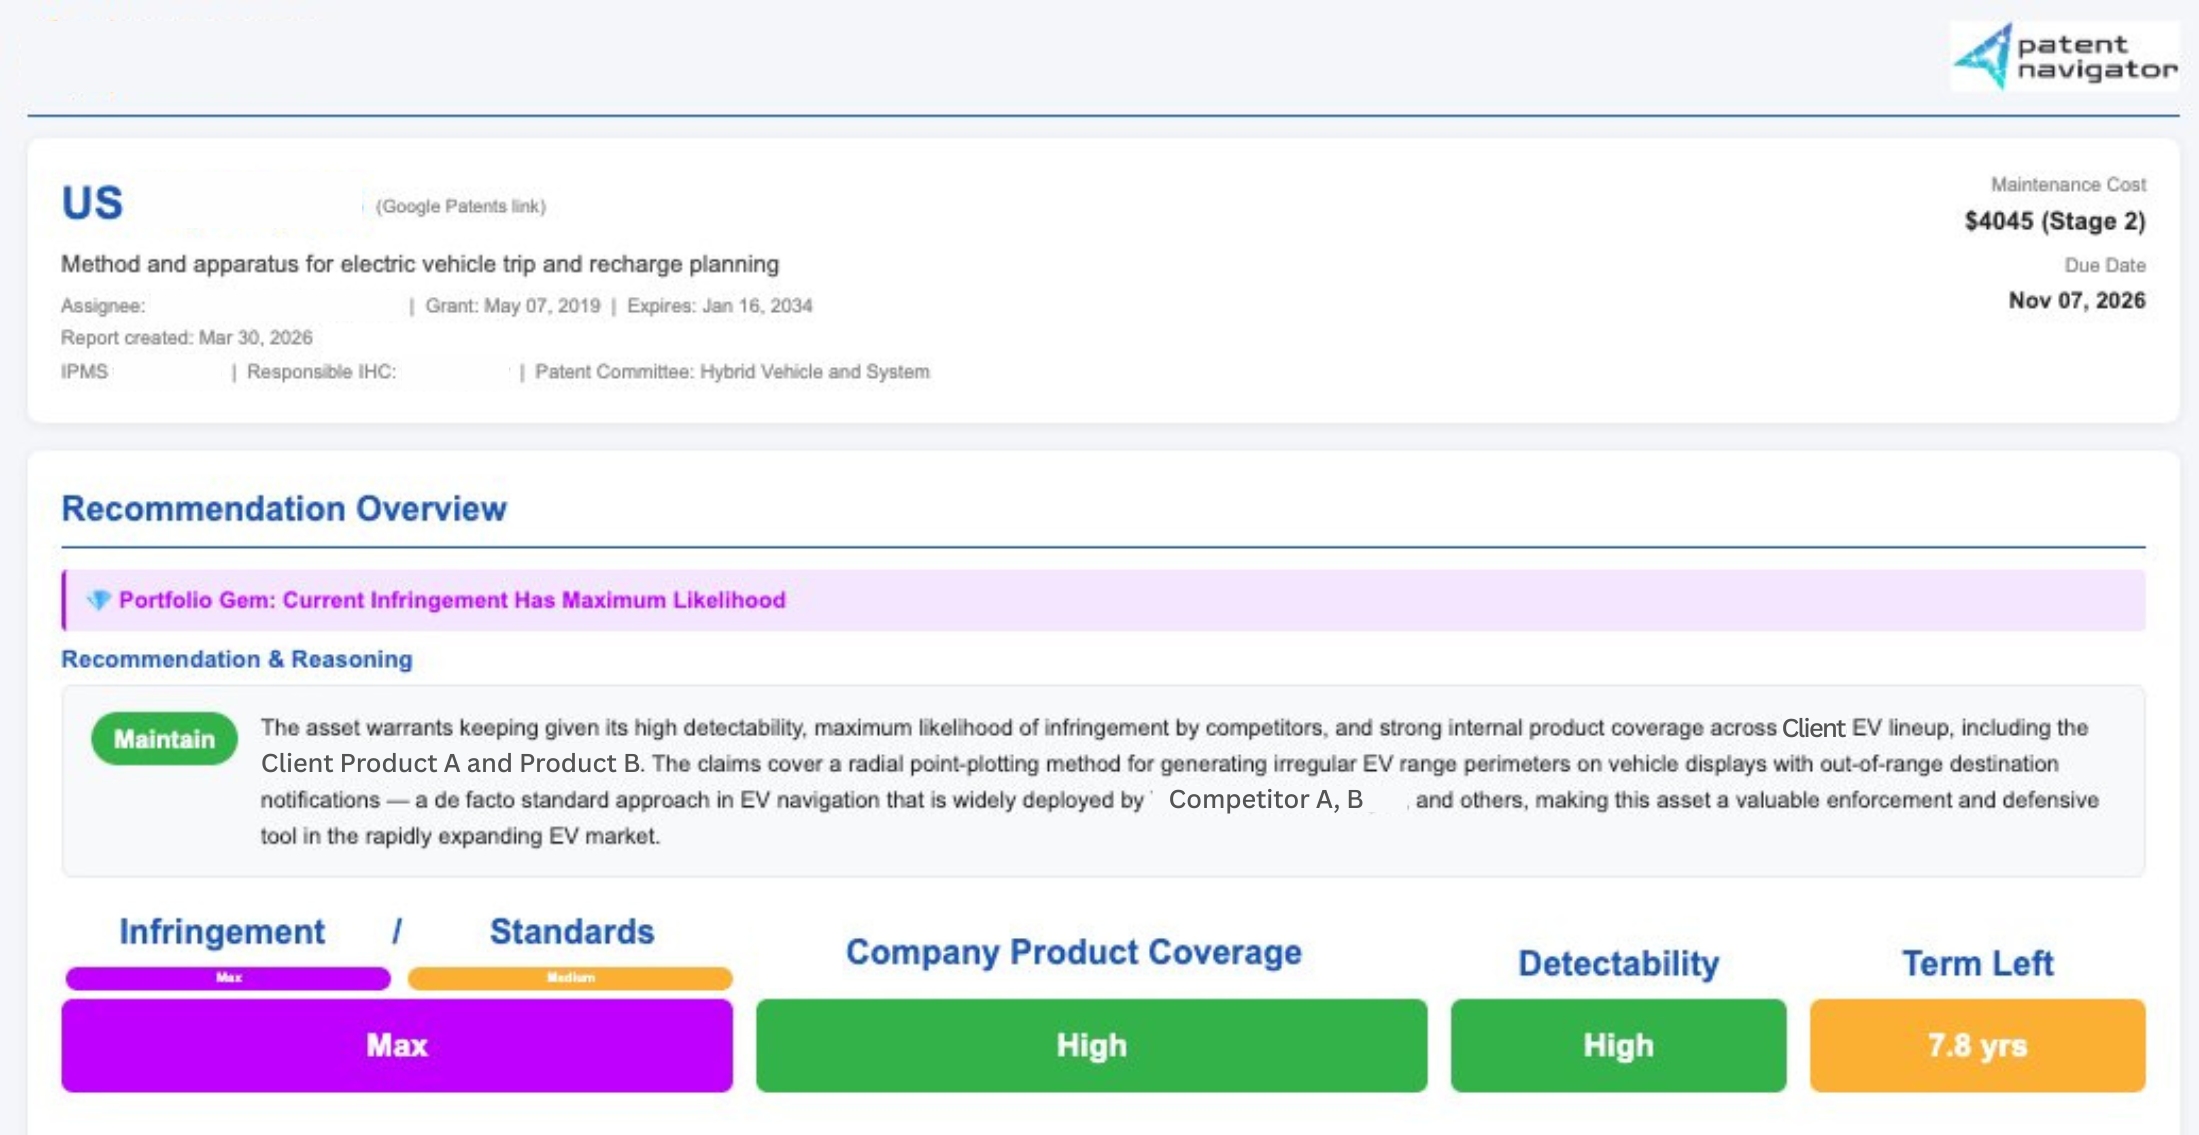Click the Max infringement rating block
Screen dimensions: 2199x1135
point(396,1045)
